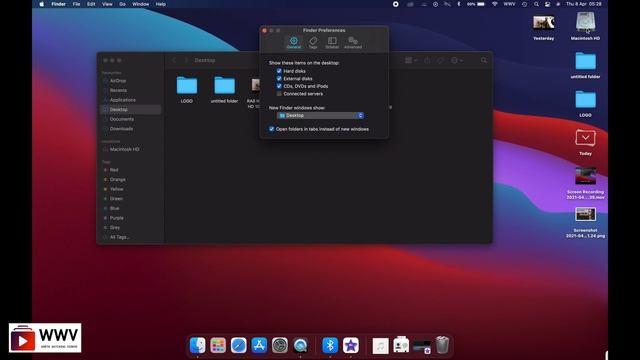The height and width of the screenshot is (360, 640).
Task: Open All Tags in Finder sidebar
Action: (131, 237)
